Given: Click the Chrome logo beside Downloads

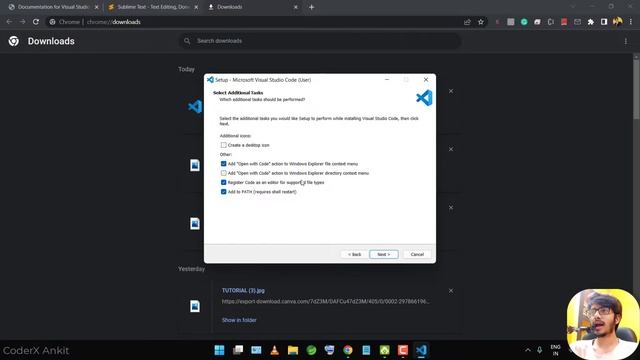Looking at the screenshot, I should point(13,41).
